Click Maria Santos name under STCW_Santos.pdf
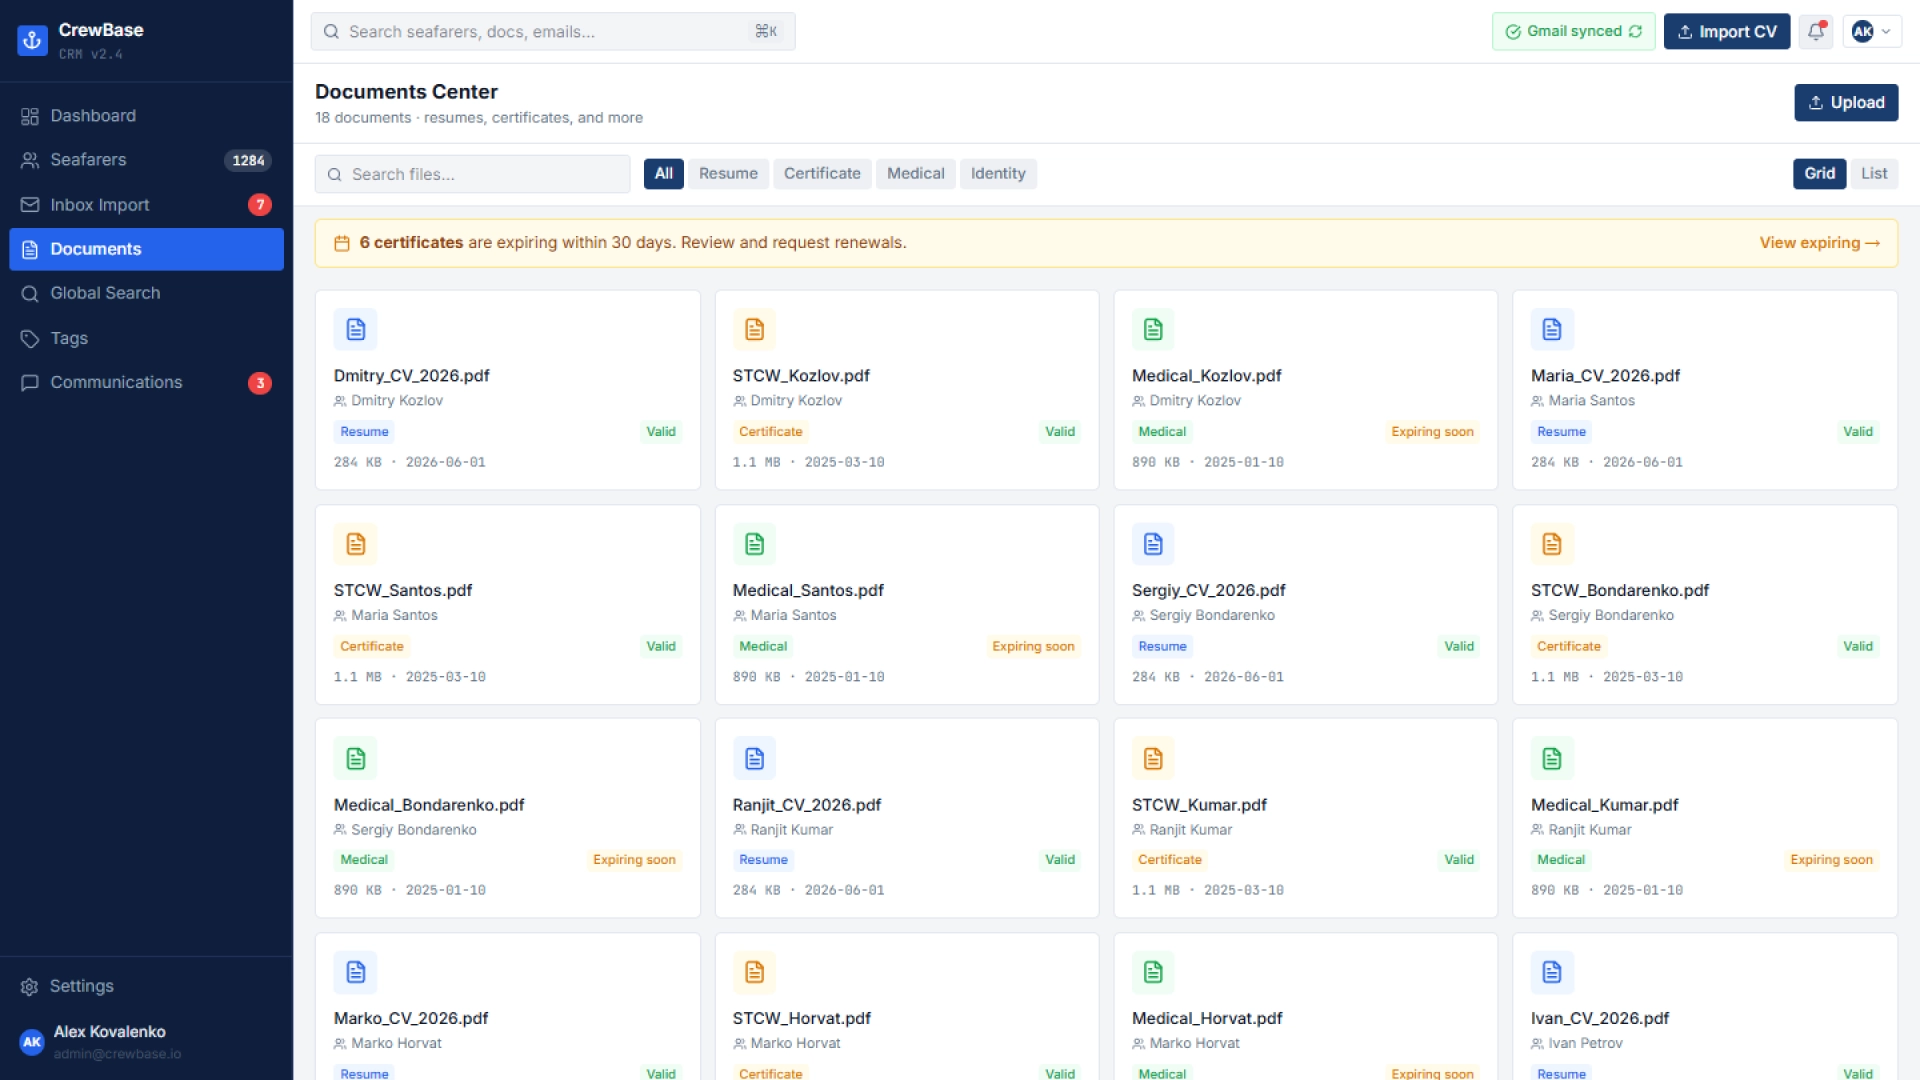This screenshot has height=1080, width=1920. click(394, 616)
